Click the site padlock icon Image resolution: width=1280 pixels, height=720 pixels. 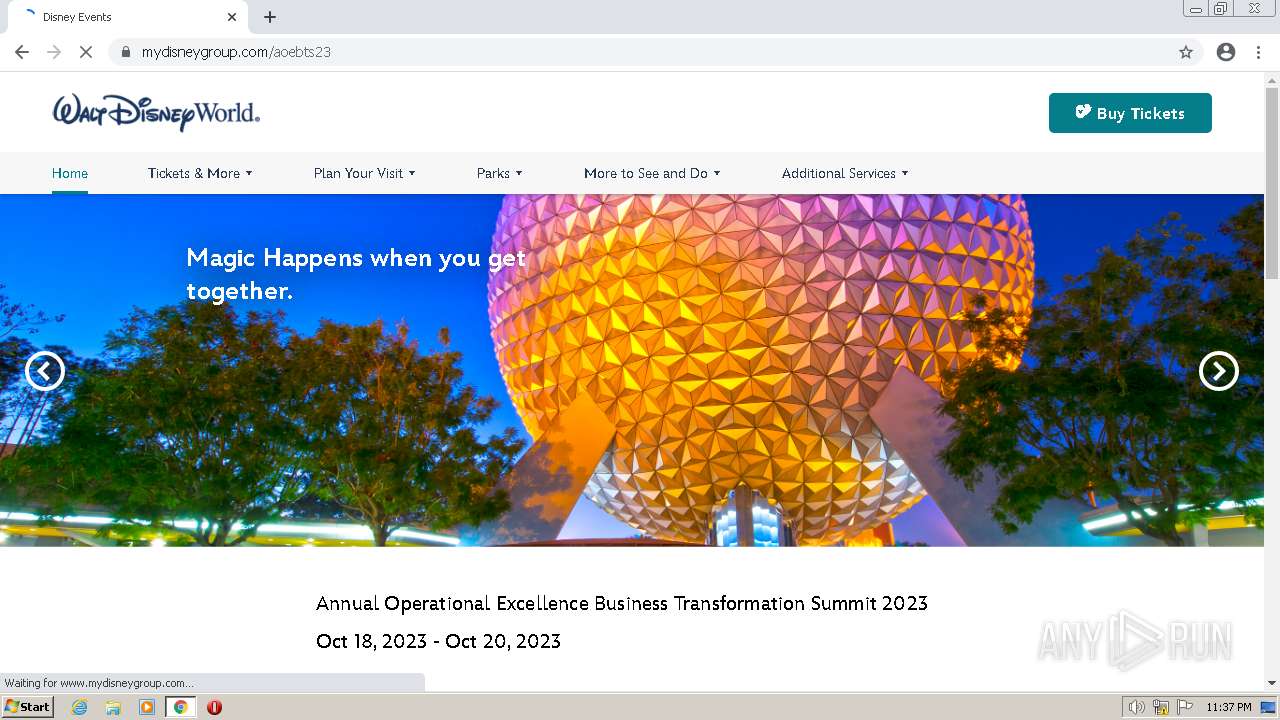[x=125, y=52]
